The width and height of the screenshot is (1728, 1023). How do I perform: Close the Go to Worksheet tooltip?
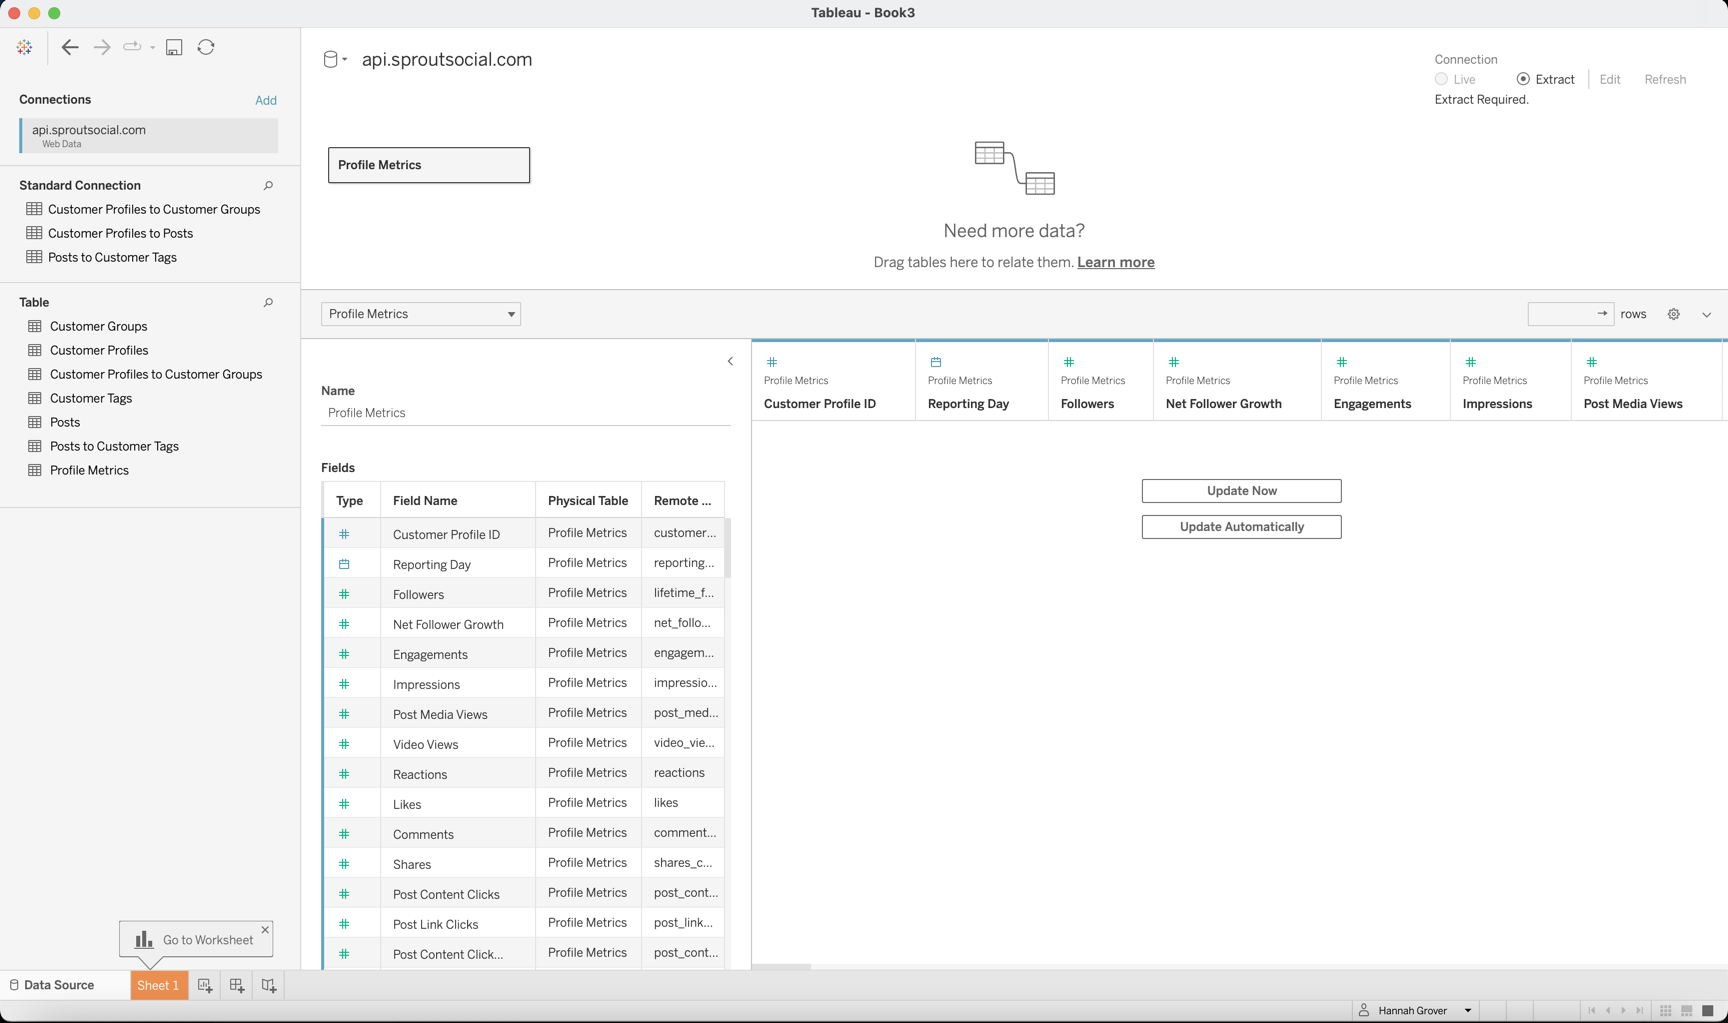[x=265, y=930]
